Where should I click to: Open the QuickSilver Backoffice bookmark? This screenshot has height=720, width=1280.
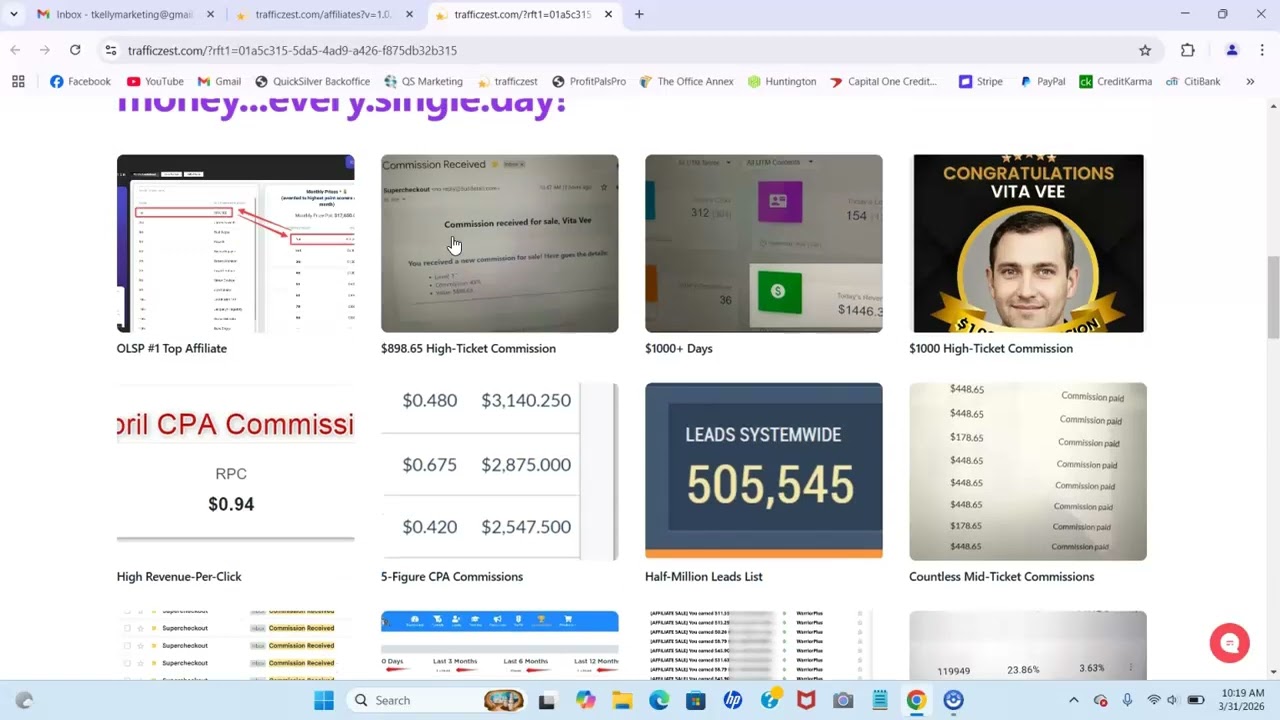[312, 81]
